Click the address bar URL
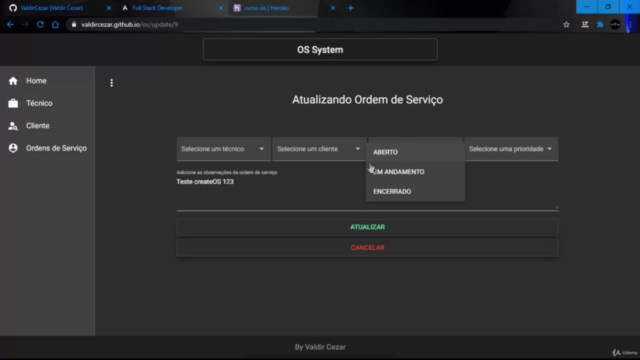The height and width of the screenshot is (360, 640). (x=129, y=24)
